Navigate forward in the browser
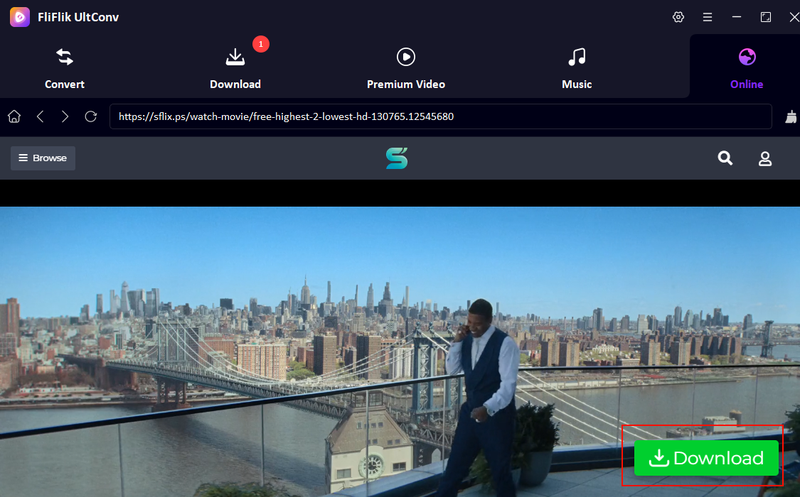The image size is (800, 497). [x=65, y=116]
